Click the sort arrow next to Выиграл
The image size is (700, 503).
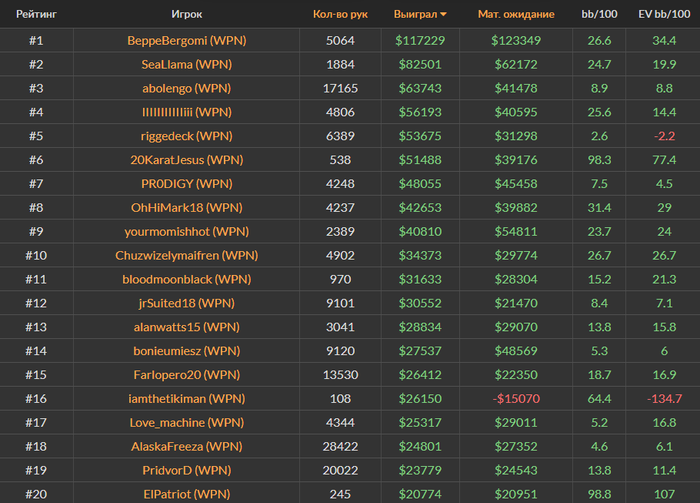point(443,14)
